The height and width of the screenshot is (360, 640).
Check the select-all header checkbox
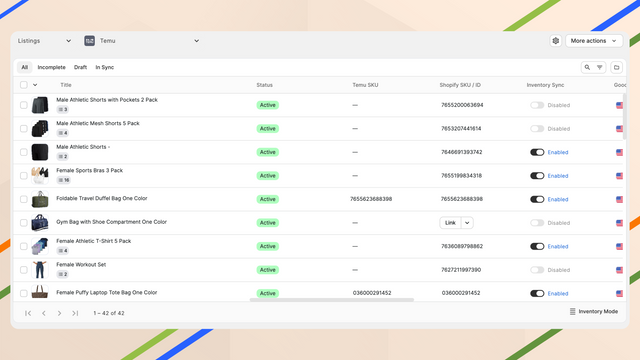click(x=24, y=85)
